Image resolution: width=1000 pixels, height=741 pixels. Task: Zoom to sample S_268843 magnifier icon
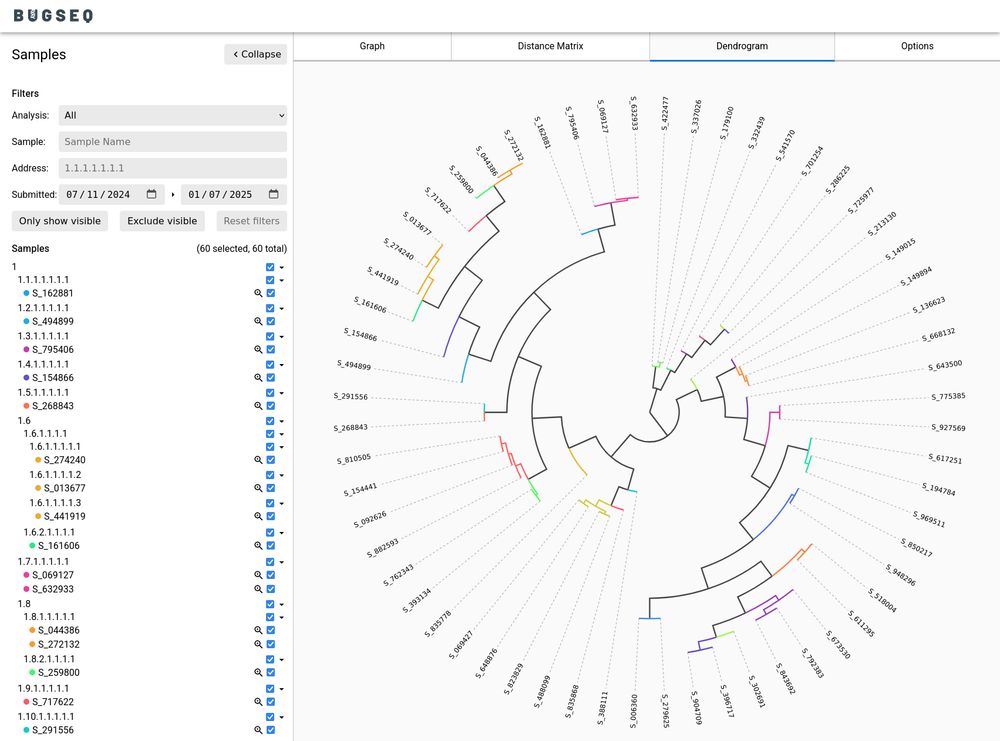[x=258, y=406]
